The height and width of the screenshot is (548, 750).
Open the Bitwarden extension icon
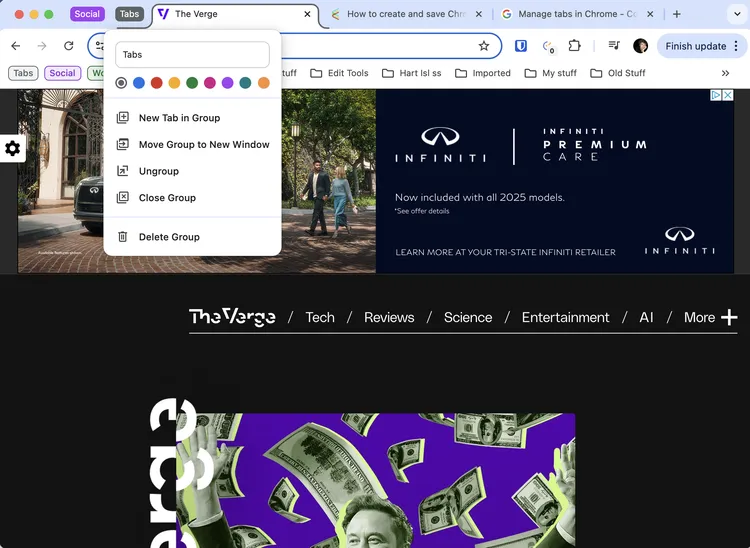tap(521, 46)
